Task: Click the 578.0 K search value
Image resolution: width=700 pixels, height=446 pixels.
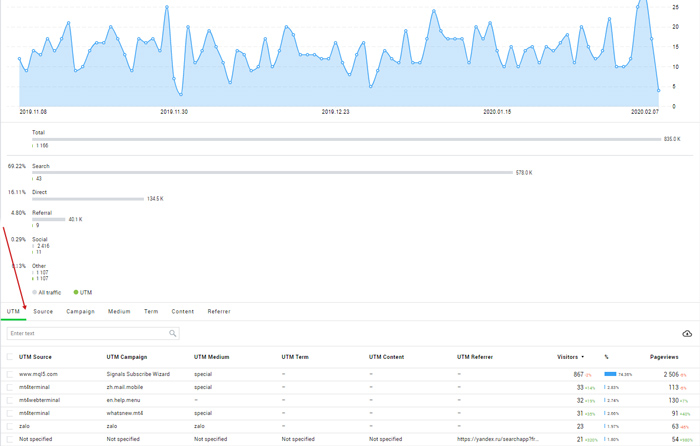Action: [x=524, y=172]
